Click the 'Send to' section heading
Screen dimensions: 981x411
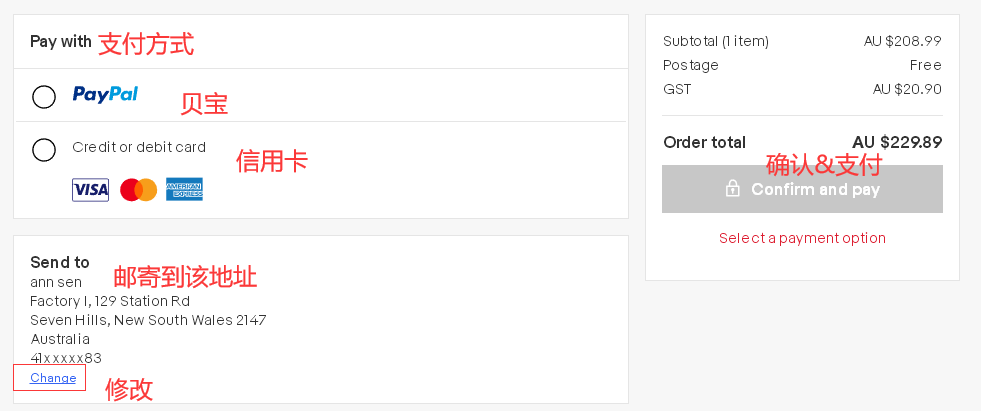pyautogui.click(x=60, y=262)
